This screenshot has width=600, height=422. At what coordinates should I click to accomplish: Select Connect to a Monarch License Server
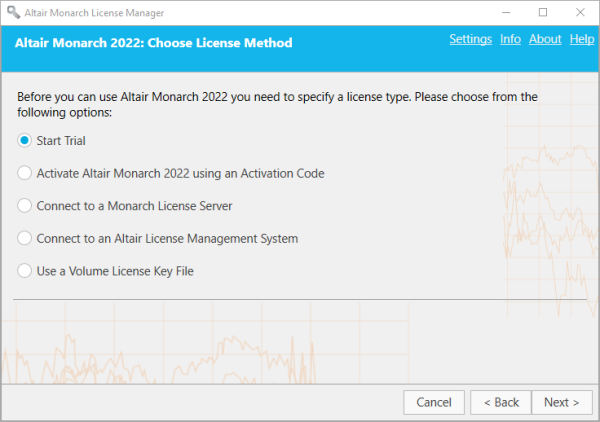[25, 206]
